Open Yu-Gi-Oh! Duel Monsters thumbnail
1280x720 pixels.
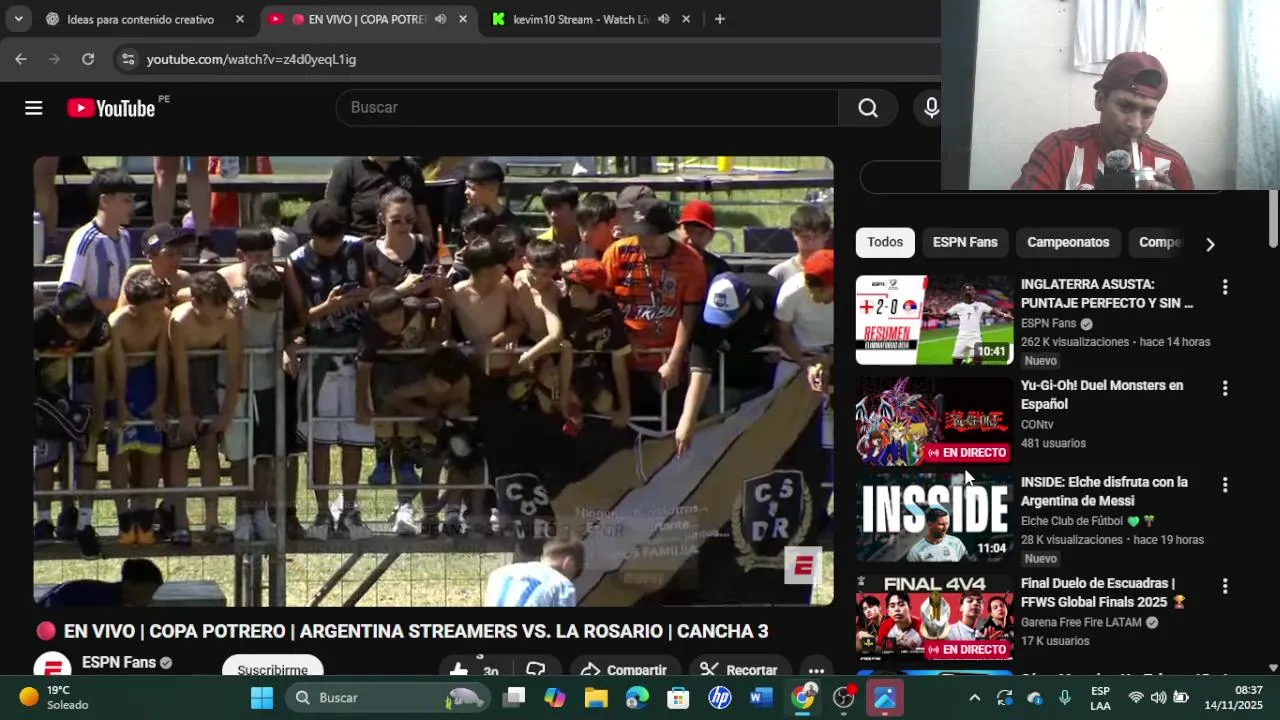coord(934,421)
